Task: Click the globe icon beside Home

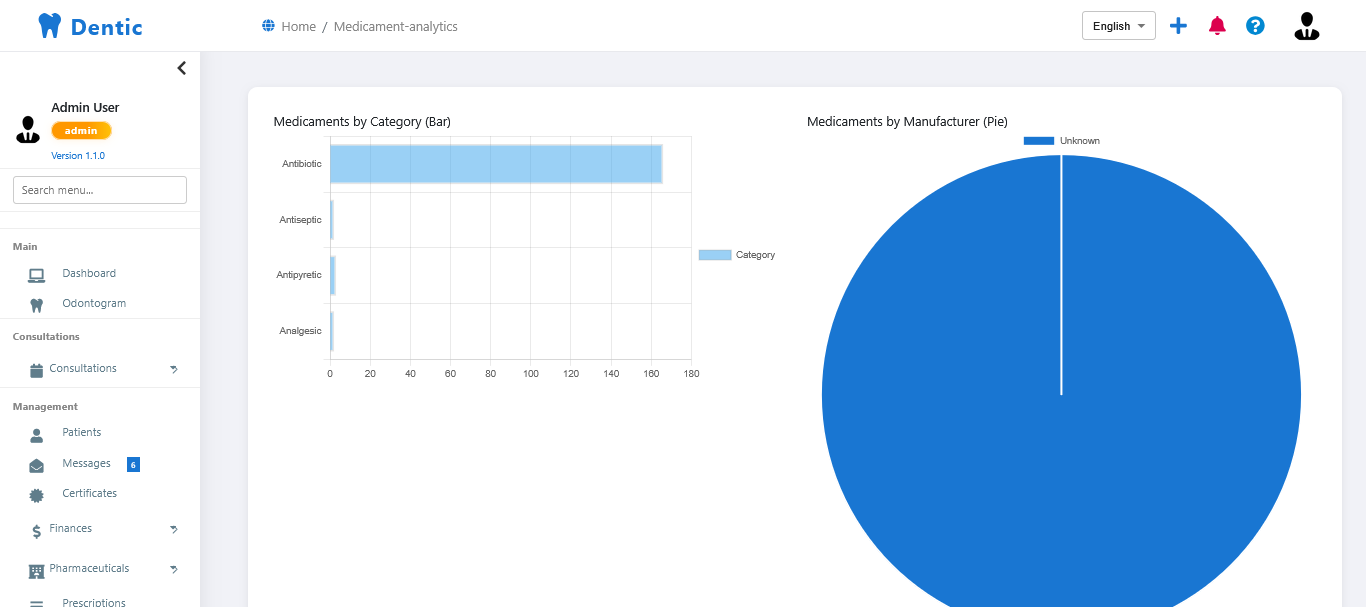Action: pyautogui.click(x=268, y=26)
